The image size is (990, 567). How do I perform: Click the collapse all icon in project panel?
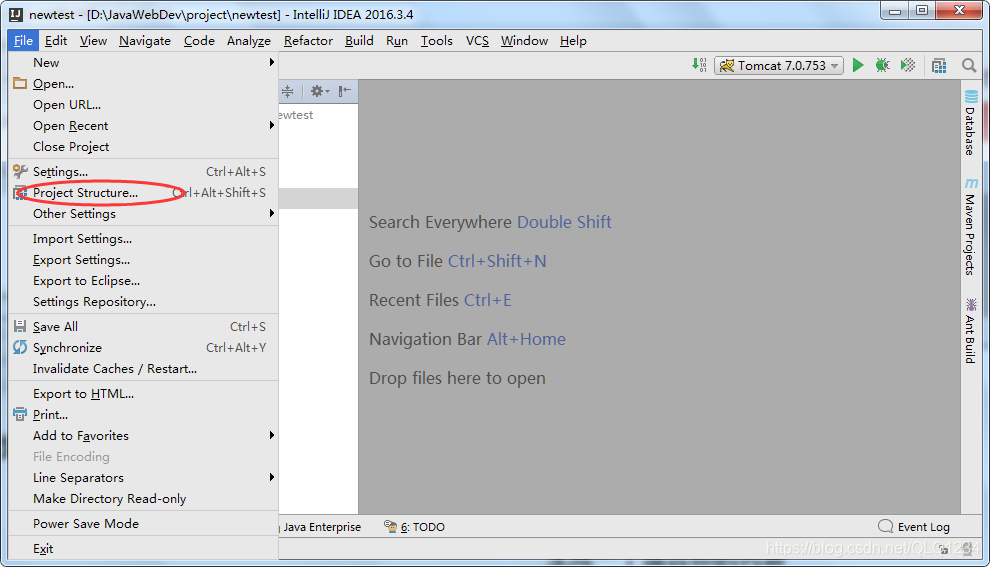288,92
